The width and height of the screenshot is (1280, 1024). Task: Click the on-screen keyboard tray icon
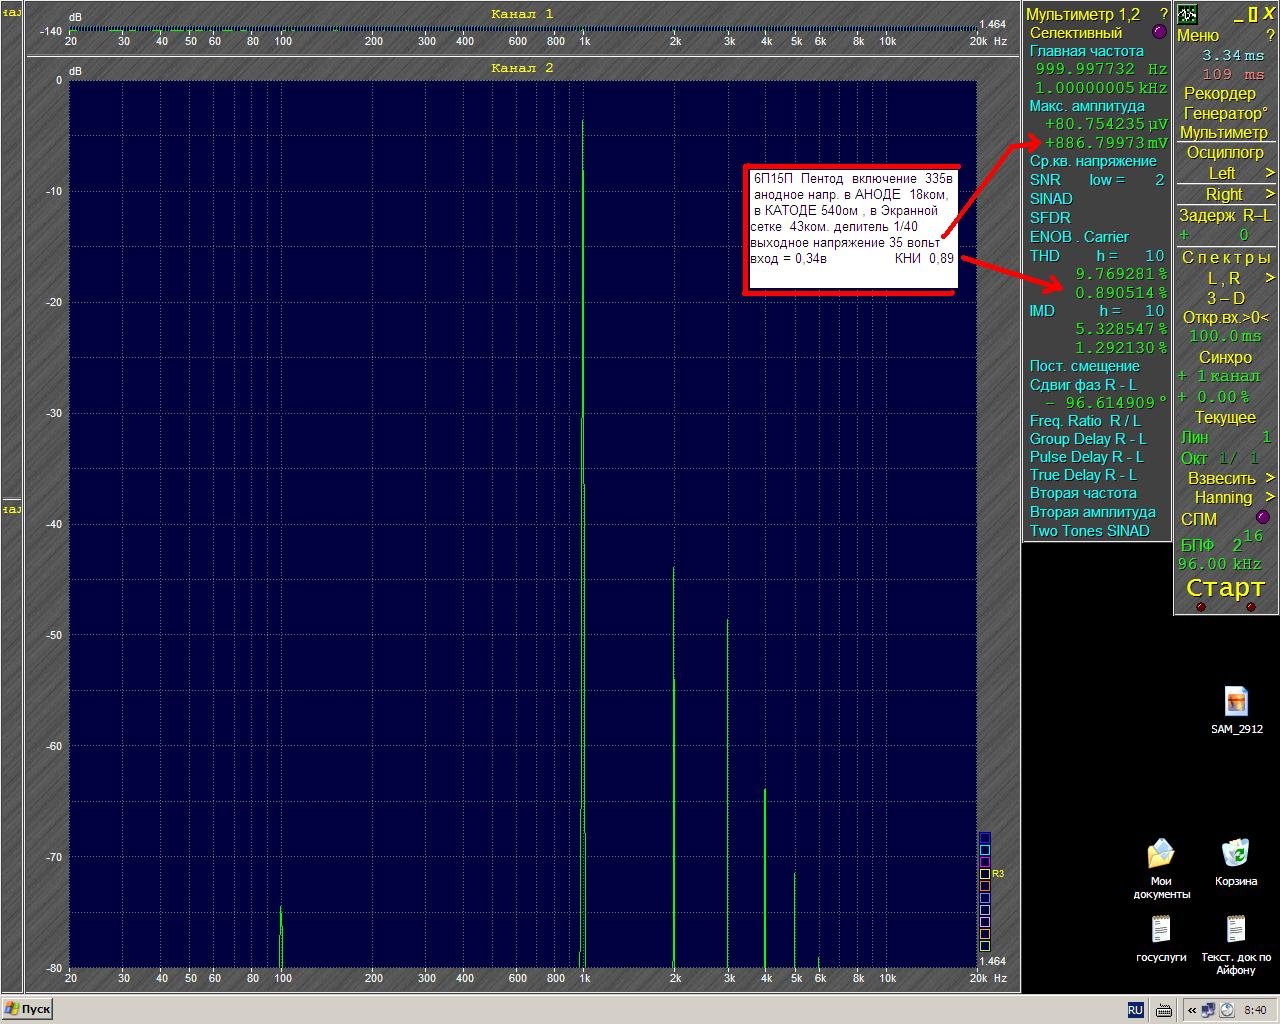tap(1164, 1010)
